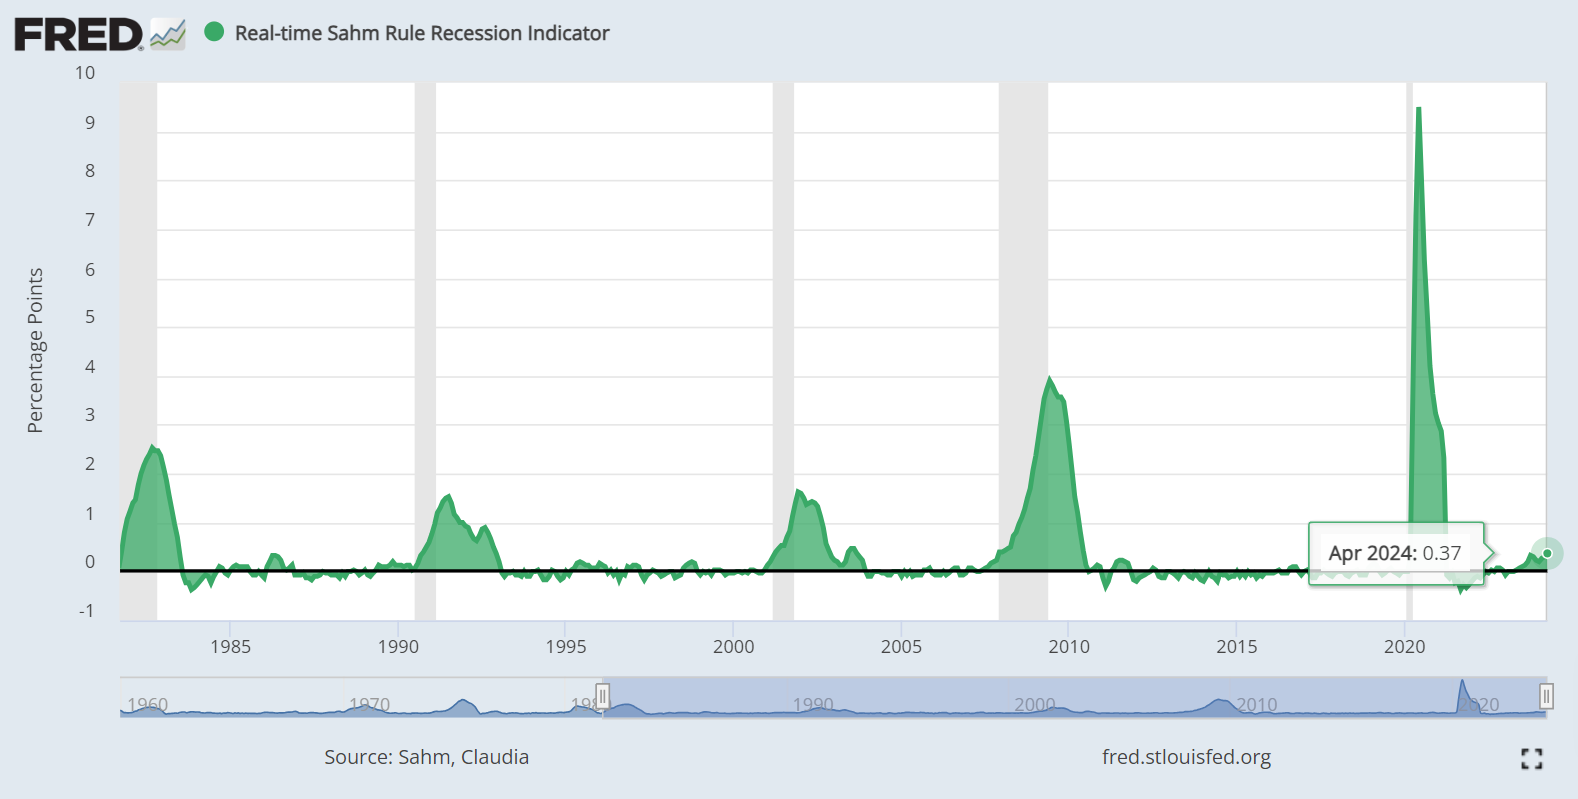The width and height of the screenshot is (1578, 799).
Task: Click the gray recession bar near 2001
Action: tap(783, 350)
